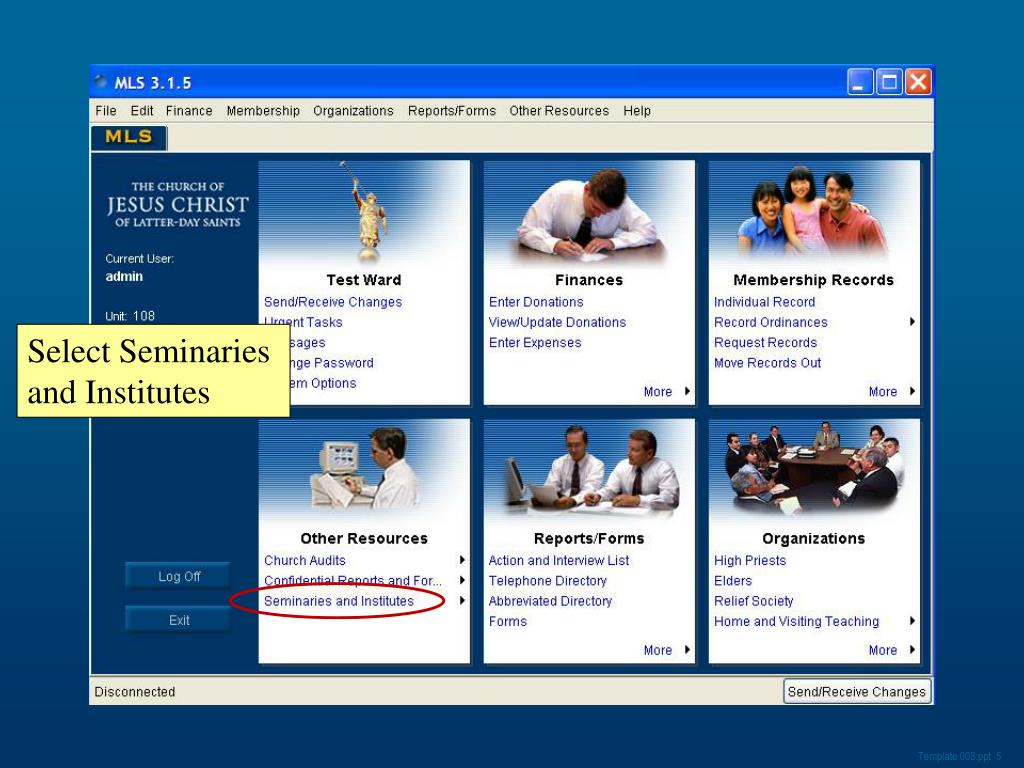Click the Other Resources panel heading
Viewport: 1024px width, 768px height.
(364, 539)
